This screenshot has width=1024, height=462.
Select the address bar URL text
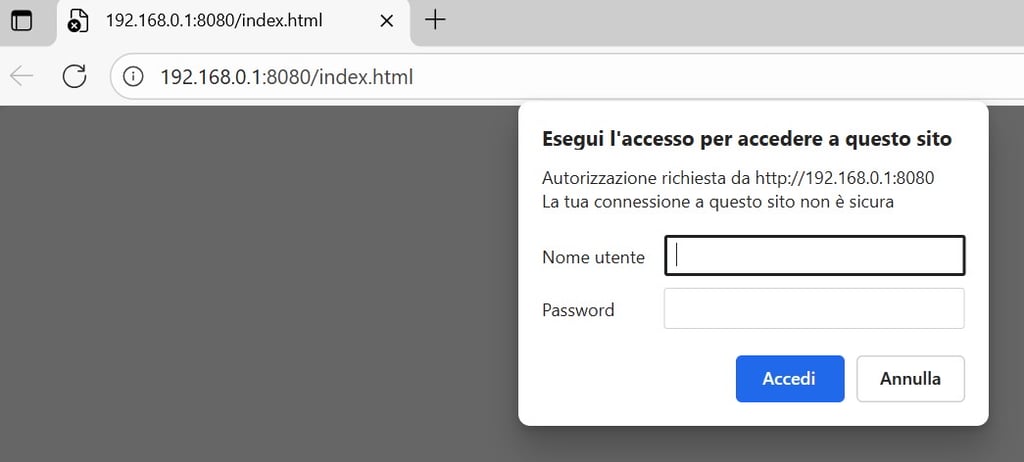click(x=287, y=77)
